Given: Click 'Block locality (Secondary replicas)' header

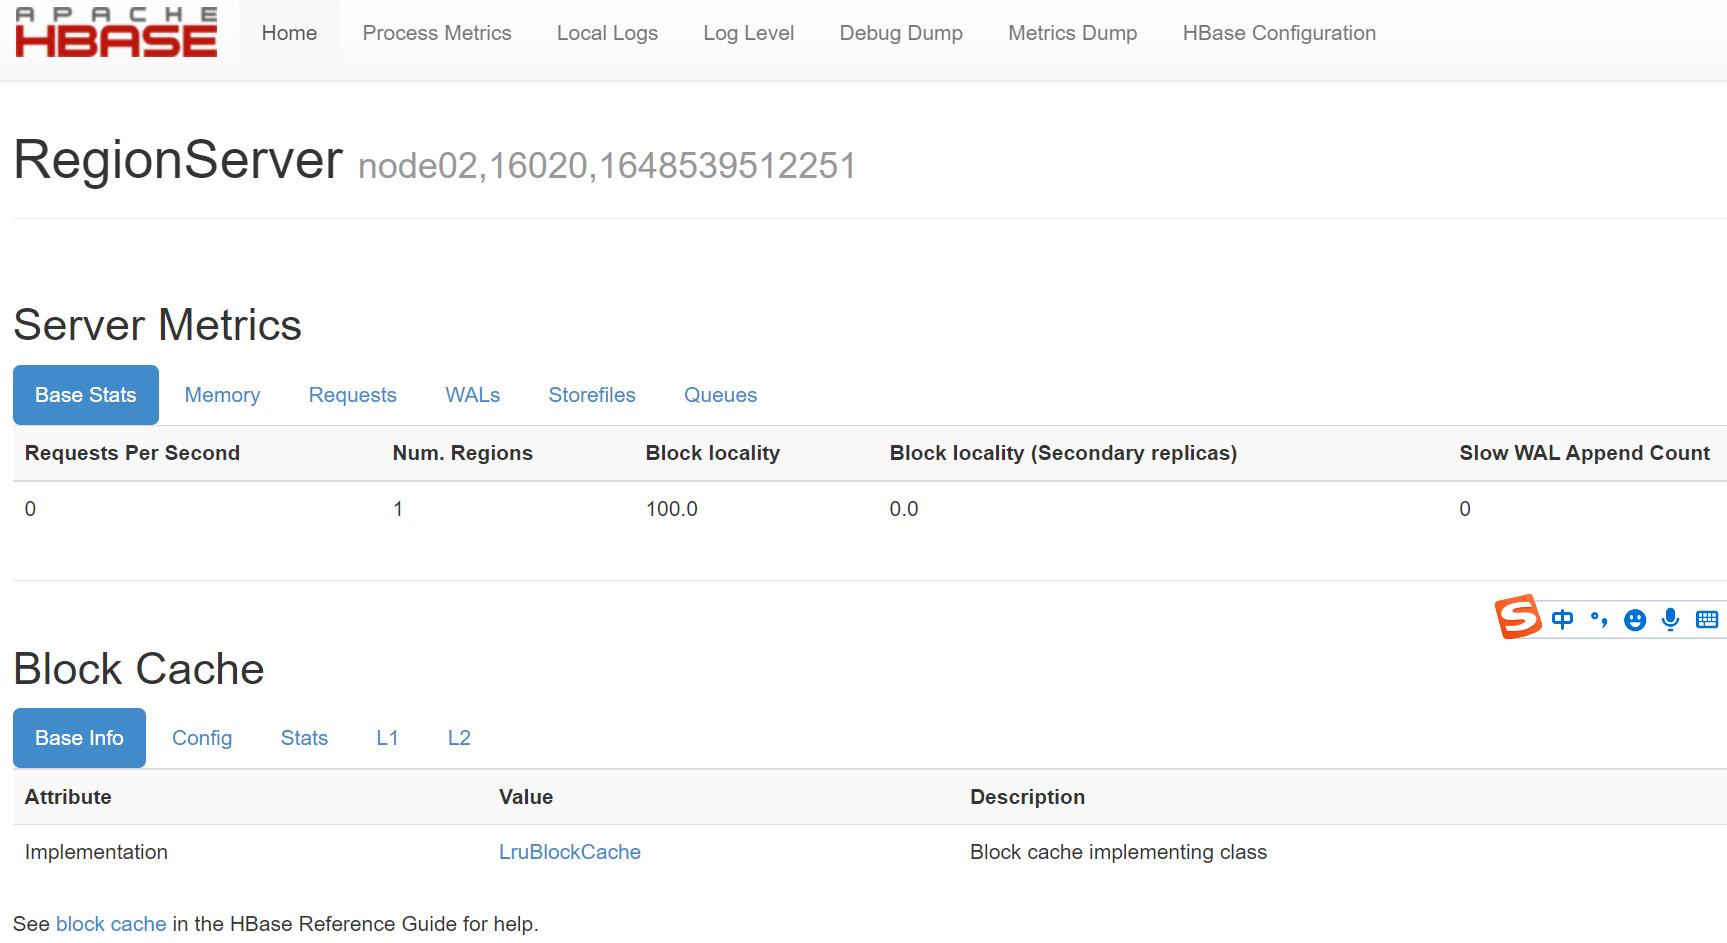Looking at the screenshot, I should (x=1063, y=453).
